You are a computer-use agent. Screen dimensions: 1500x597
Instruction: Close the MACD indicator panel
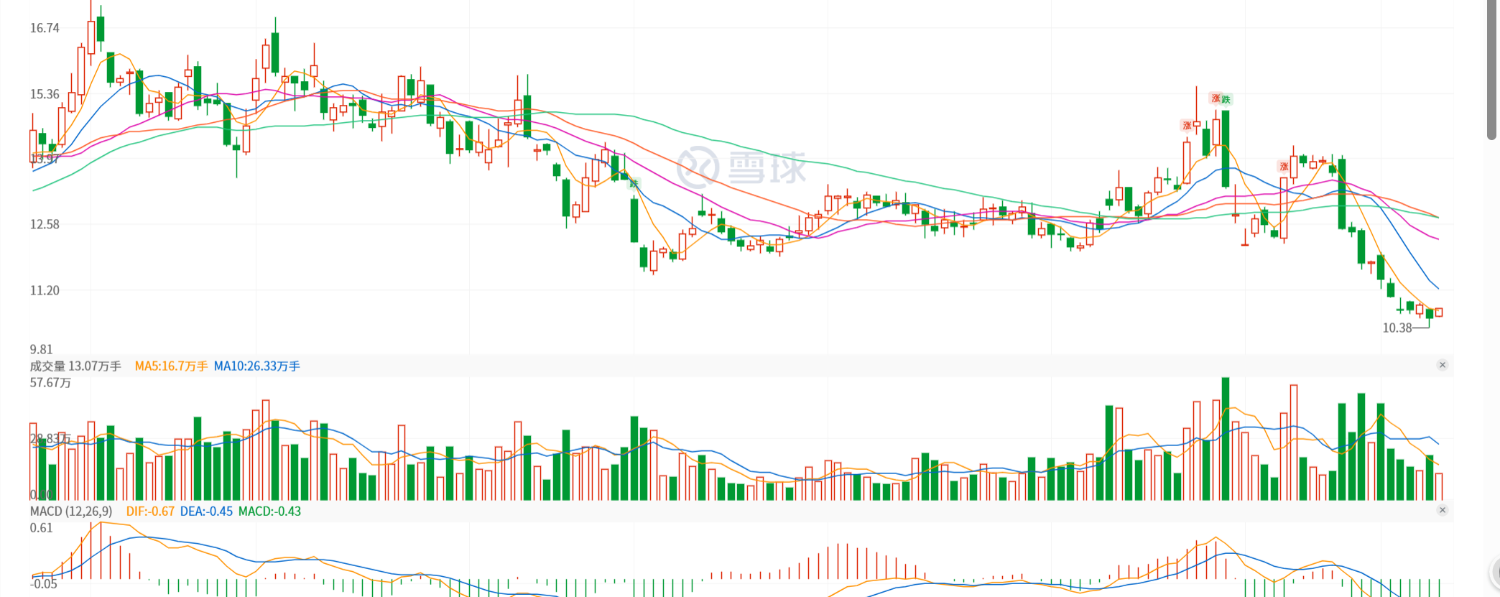[x=1442, y=510]
